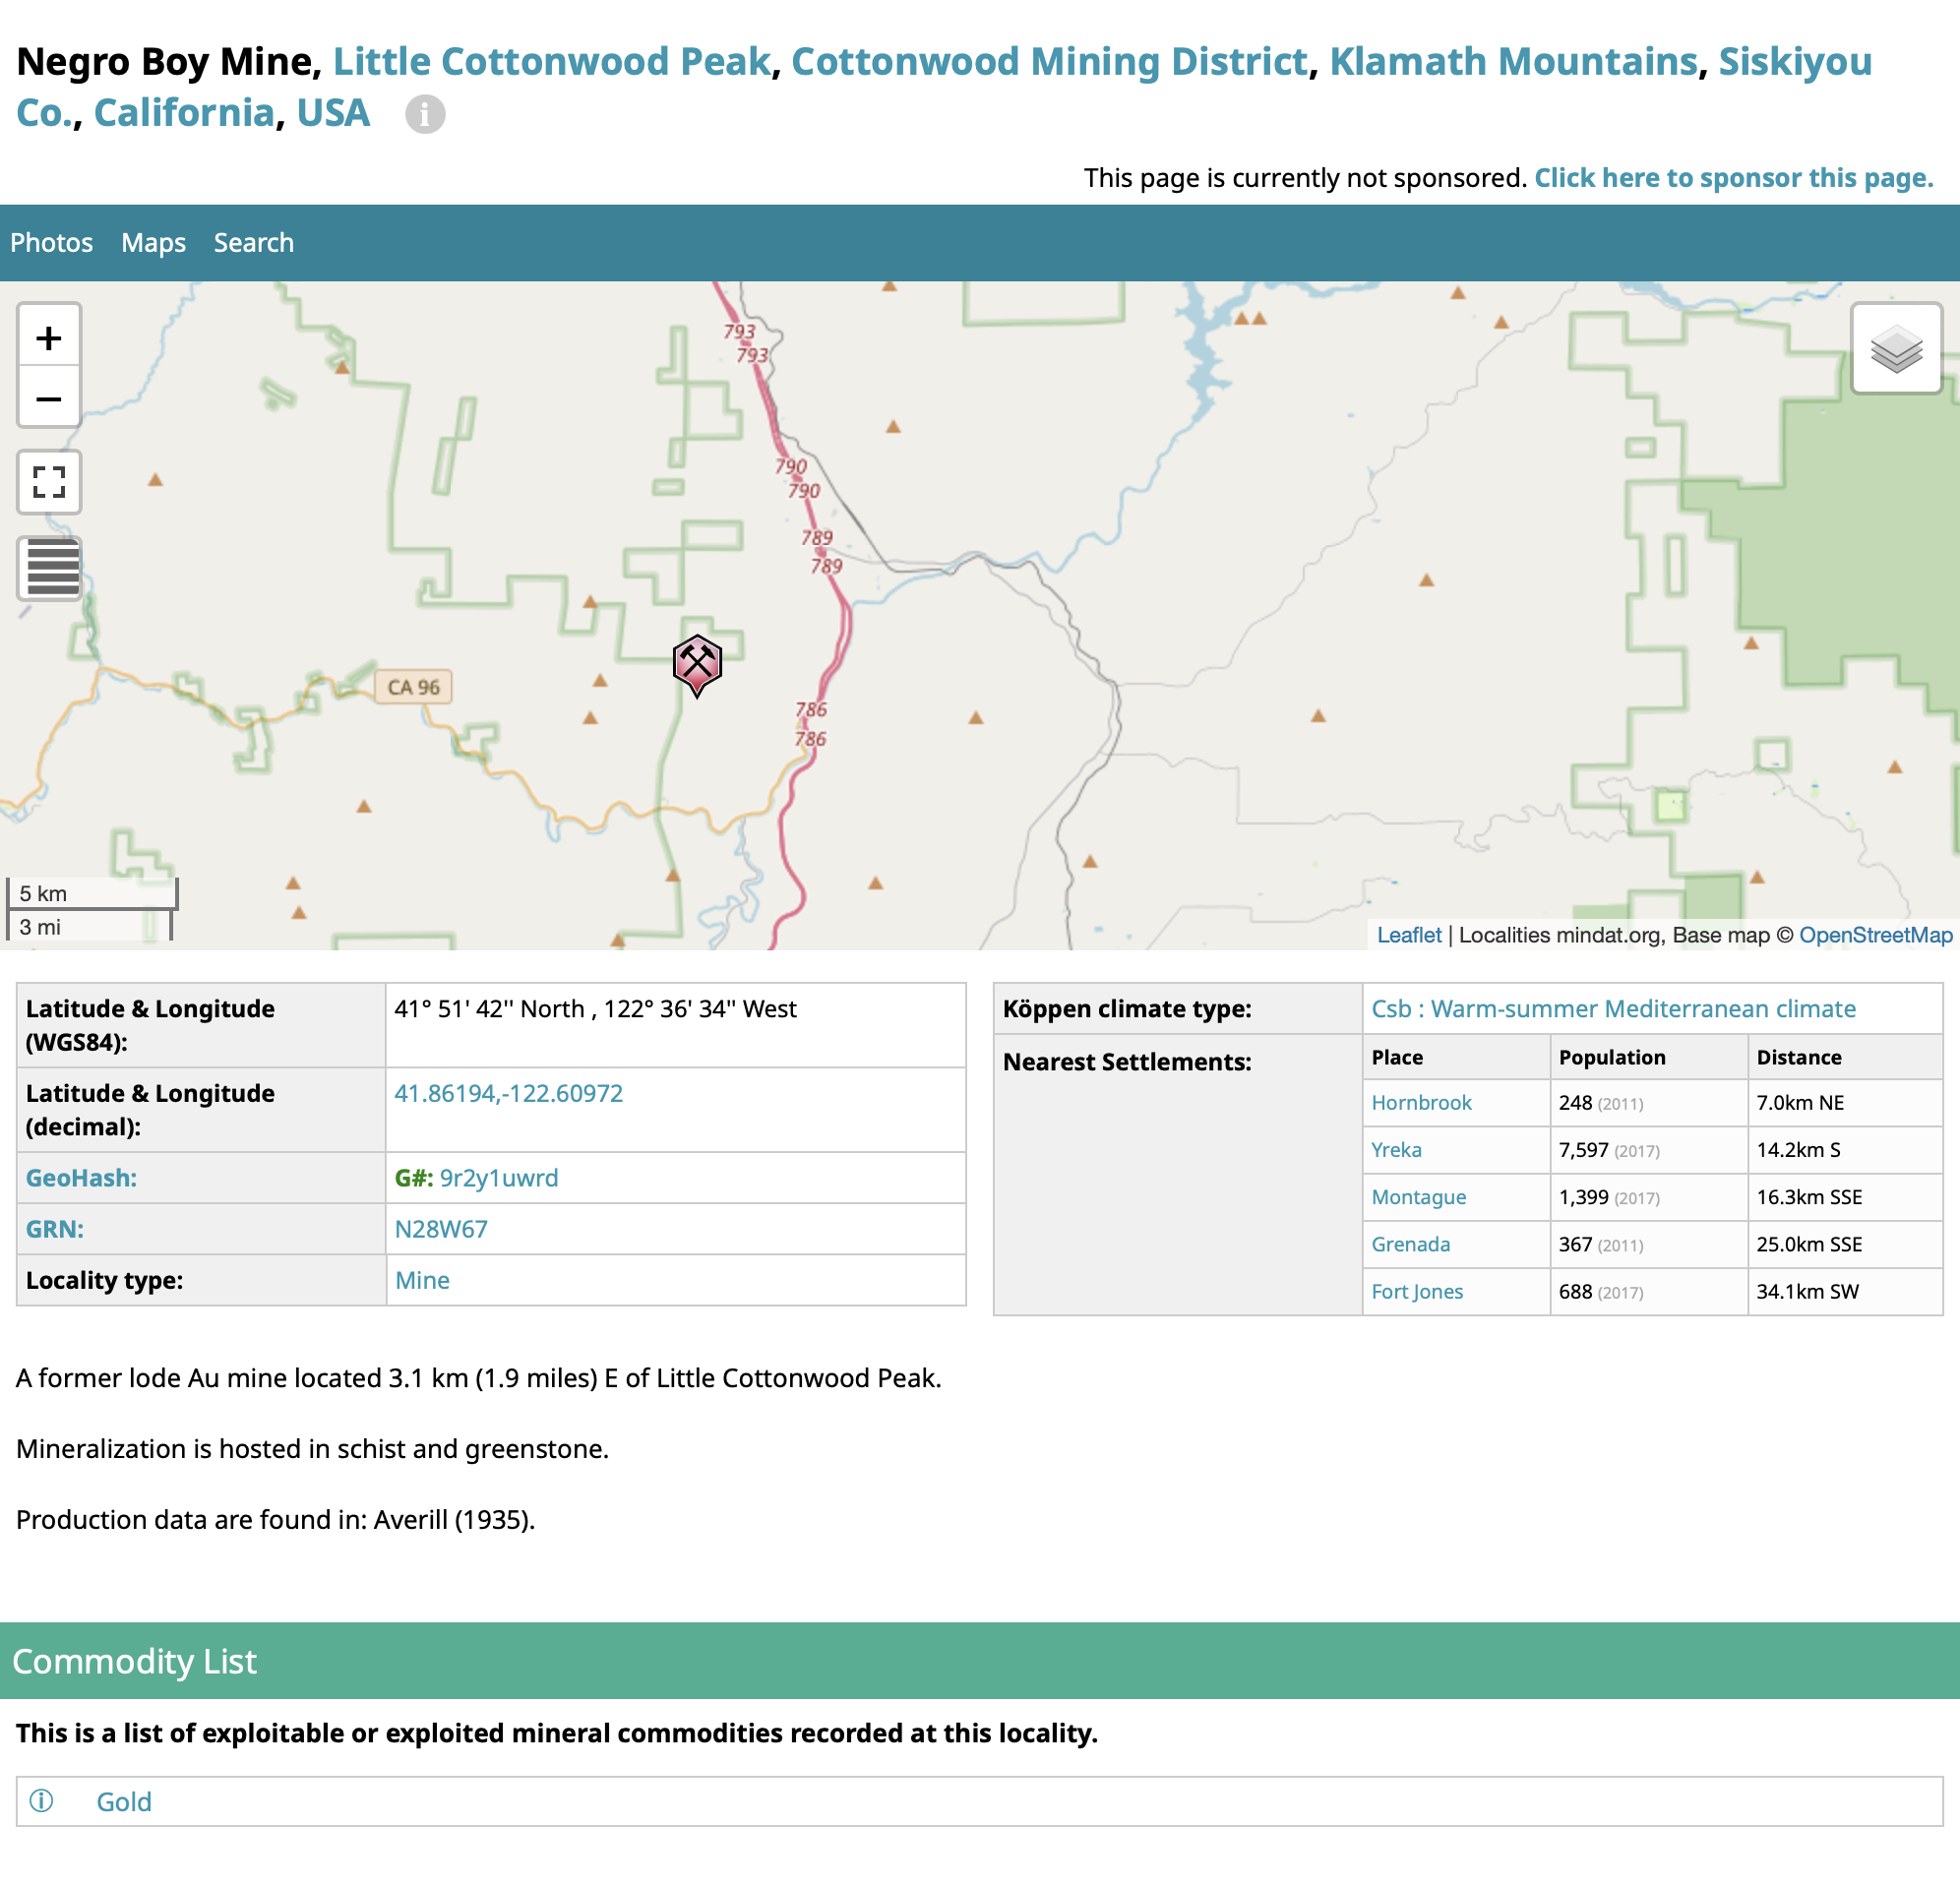Image resolution: width=1960 pixels, height=1885 pixels.
Task: Zoom out on the map
Action: 48,399
